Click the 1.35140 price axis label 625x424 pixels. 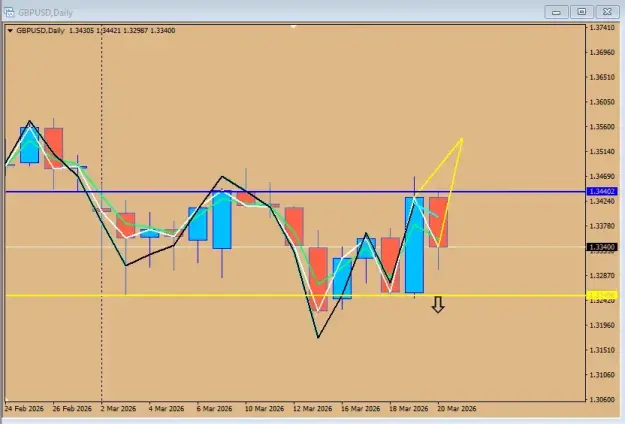[602, 151]
